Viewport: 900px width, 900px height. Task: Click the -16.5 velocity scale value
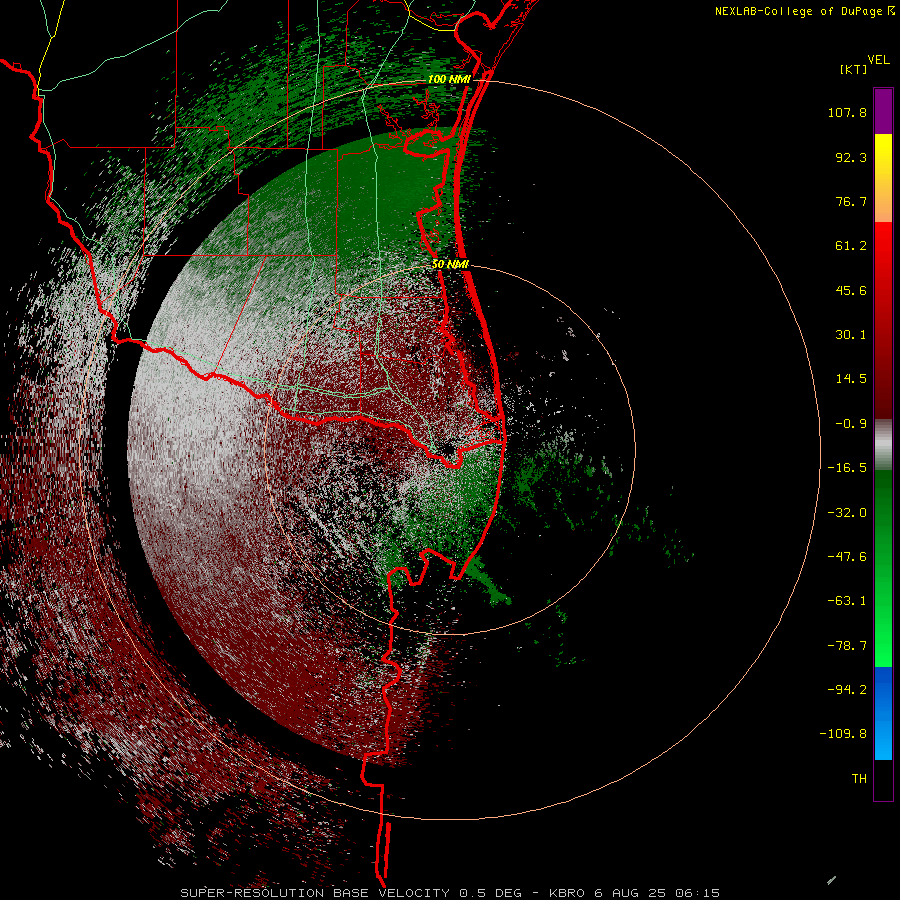tap(847, 468)
